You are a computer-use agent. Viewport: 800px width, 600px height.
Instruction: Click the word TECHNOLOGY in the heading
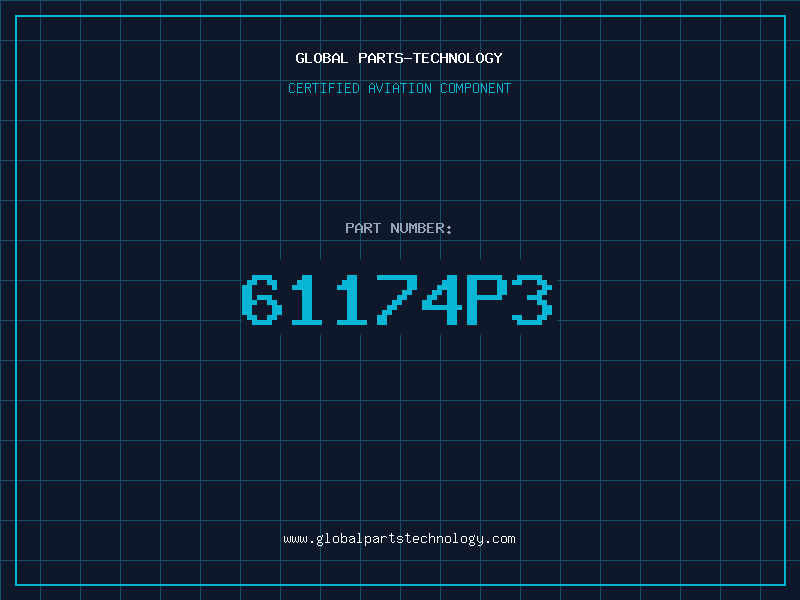(x=458, y=58)
